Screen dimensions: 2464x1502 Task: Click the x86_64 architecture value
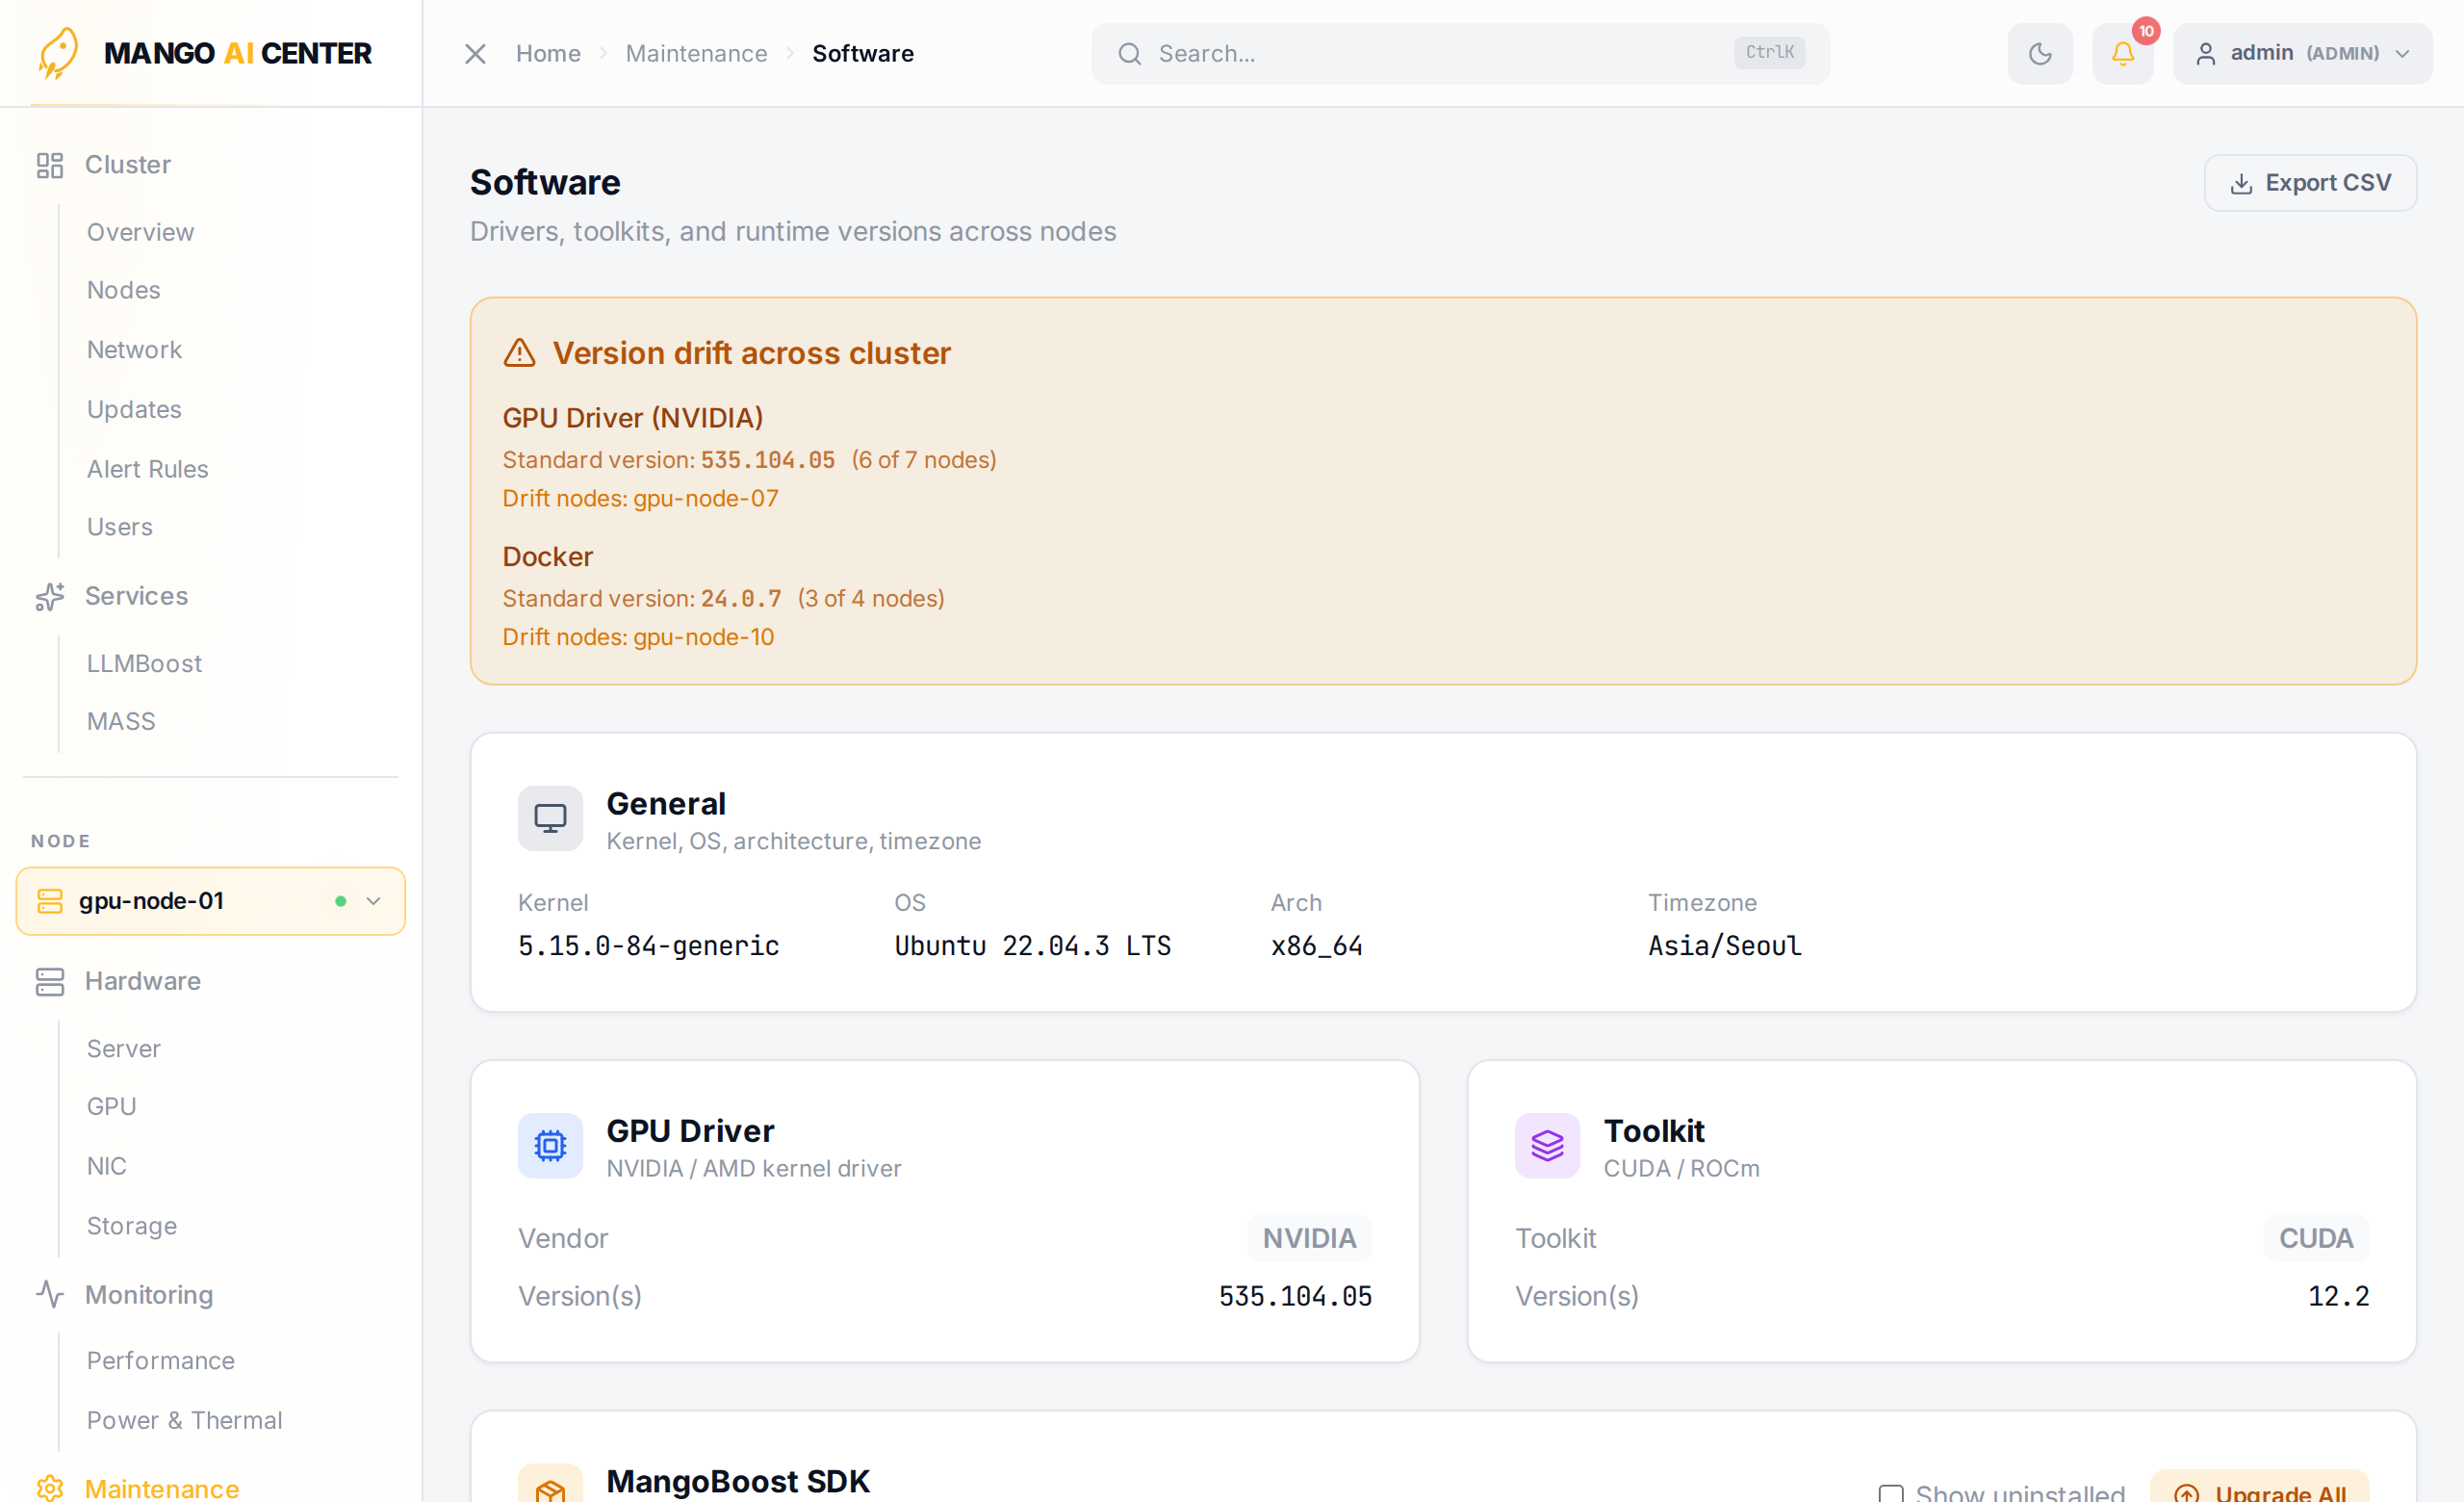click(x=1317, y=946)
